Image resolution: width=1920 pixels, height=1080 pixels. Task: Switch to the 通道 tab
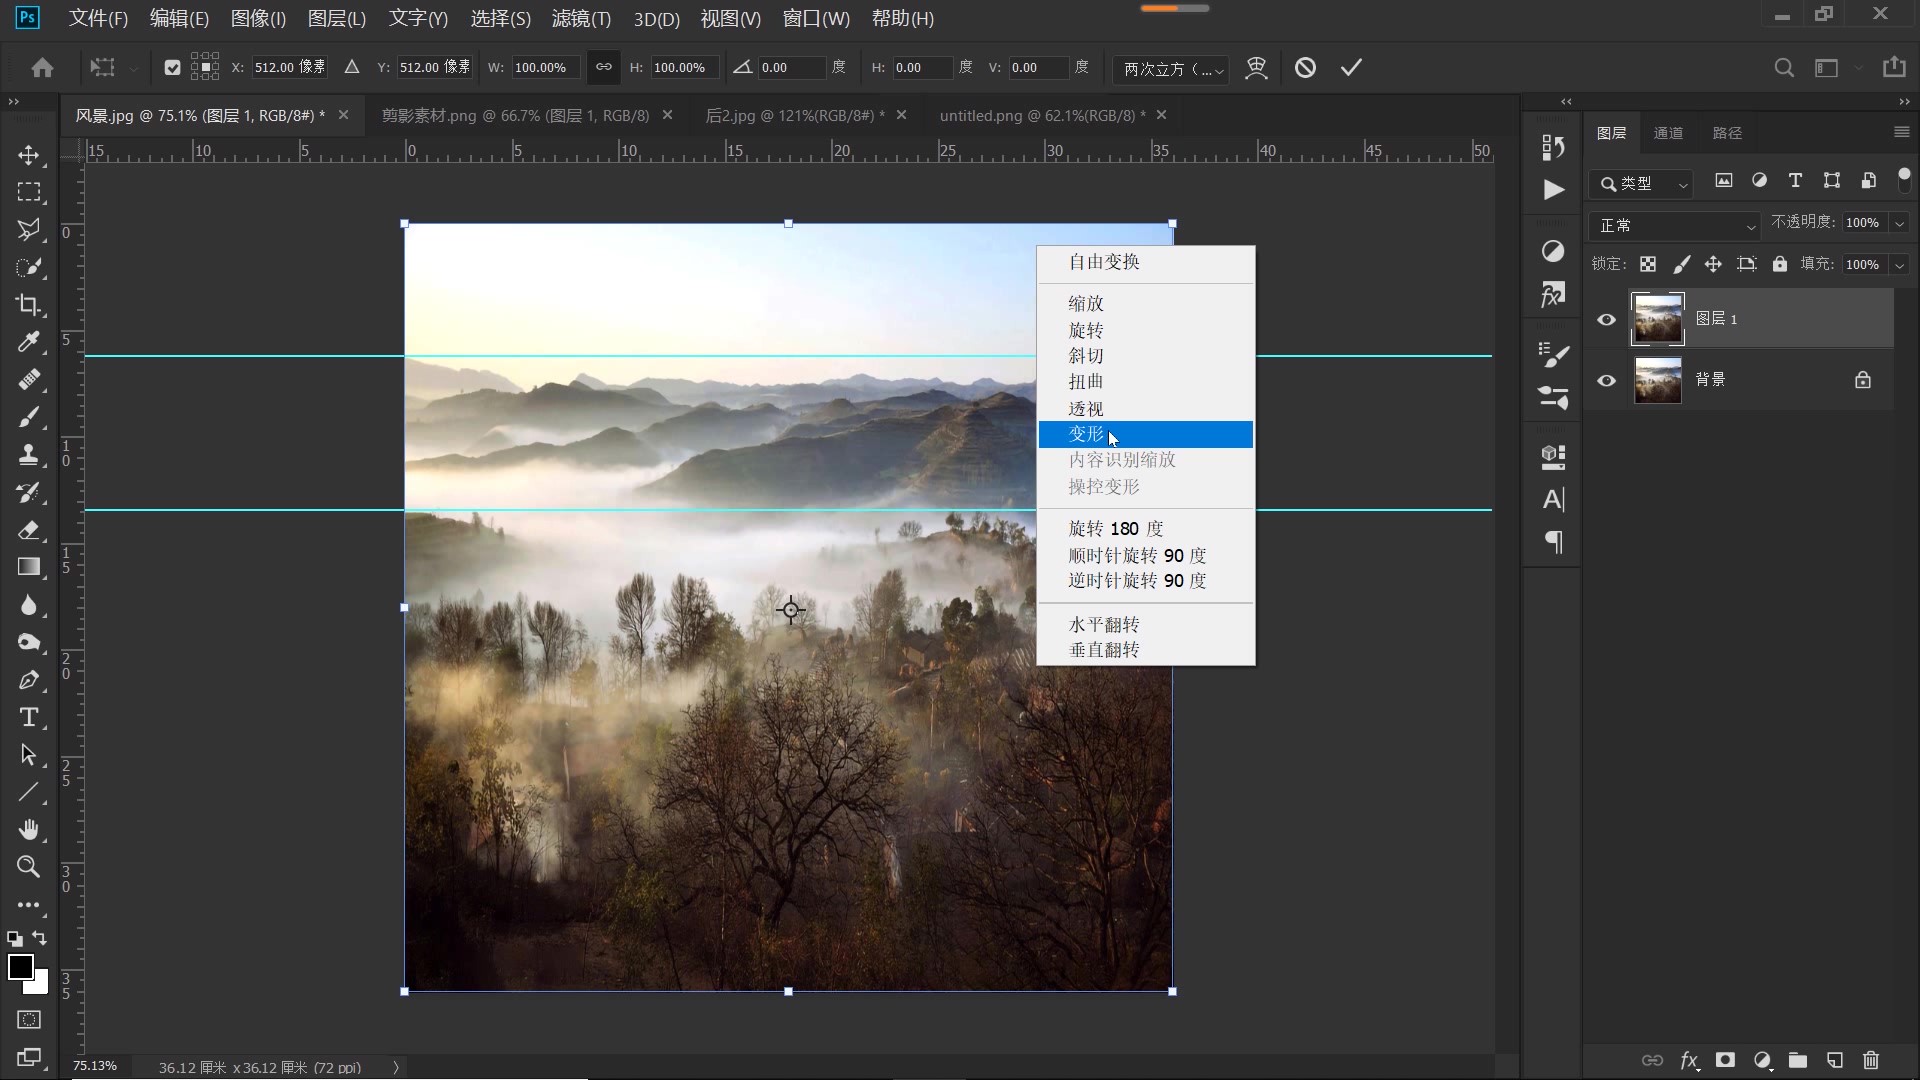coord(1668,132)
